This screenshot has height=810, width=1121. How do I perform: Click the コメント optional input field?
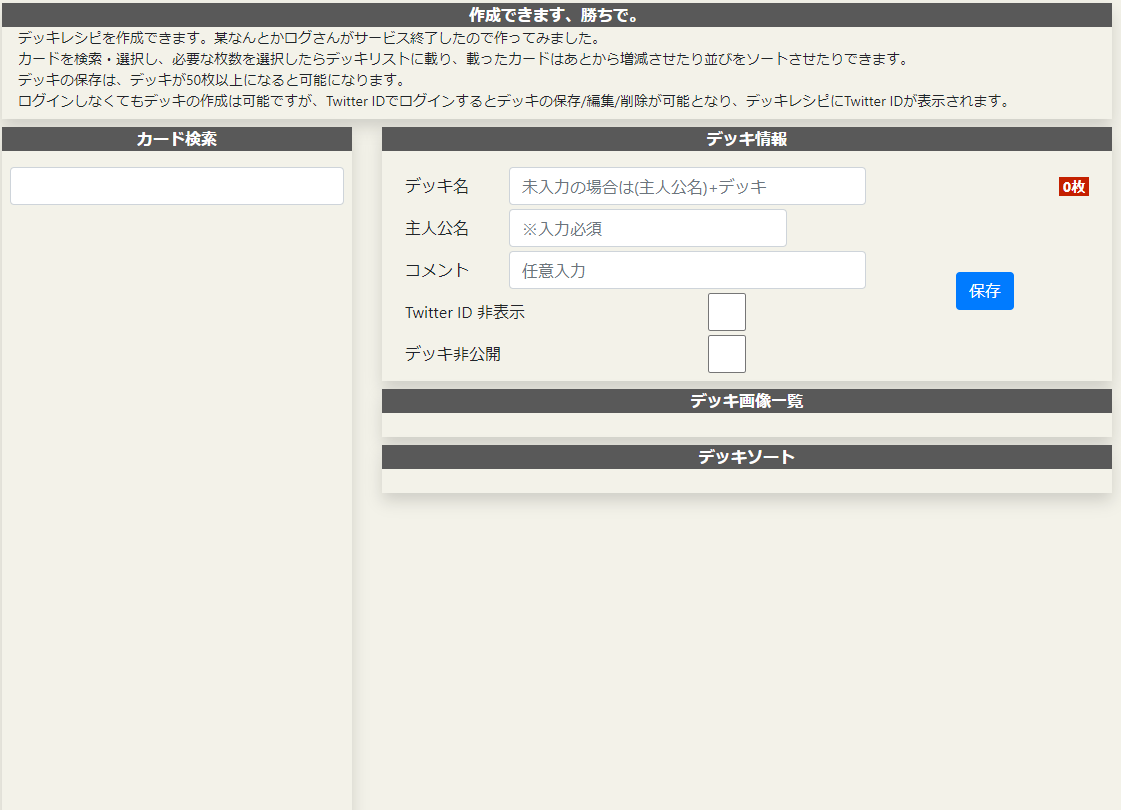(689, 270)
